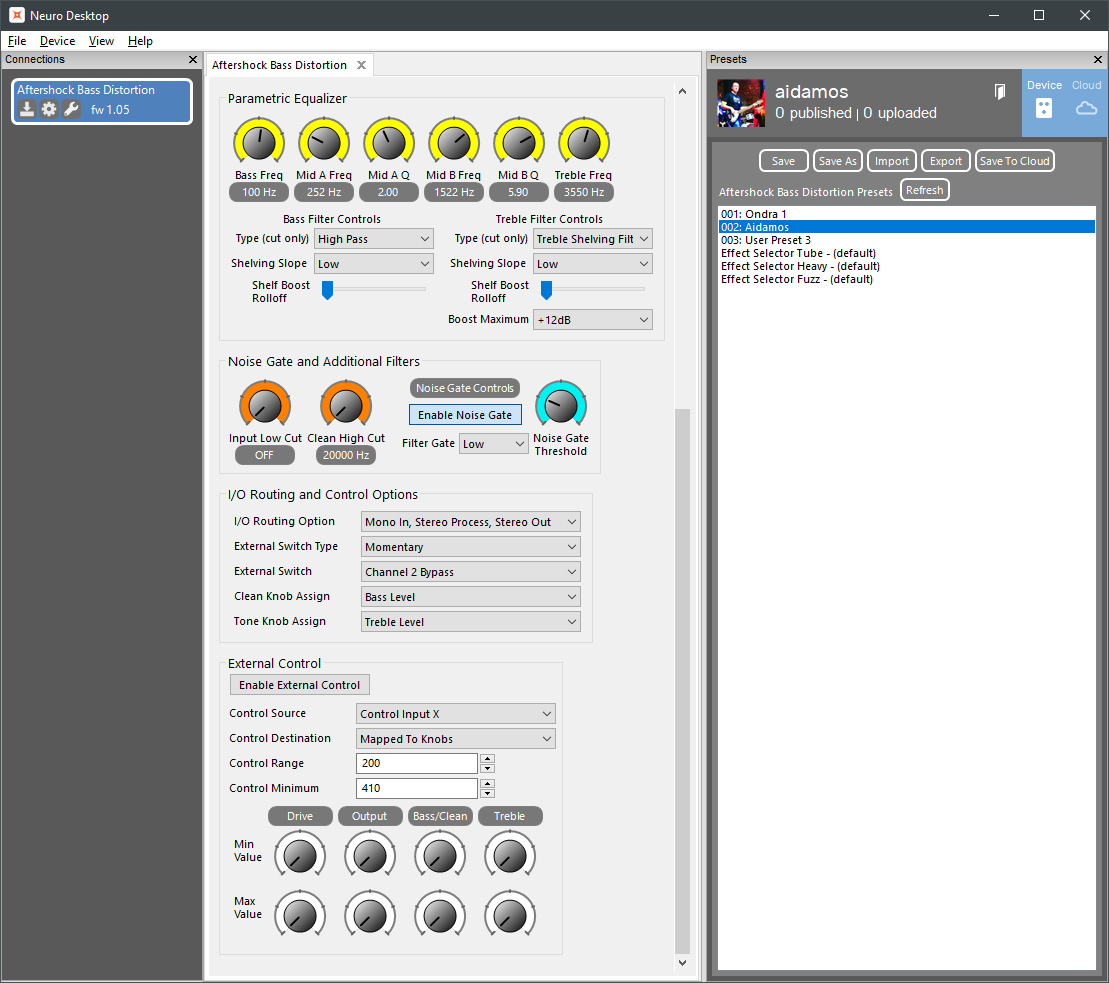Toggle Enable External Control

(299, 685)
